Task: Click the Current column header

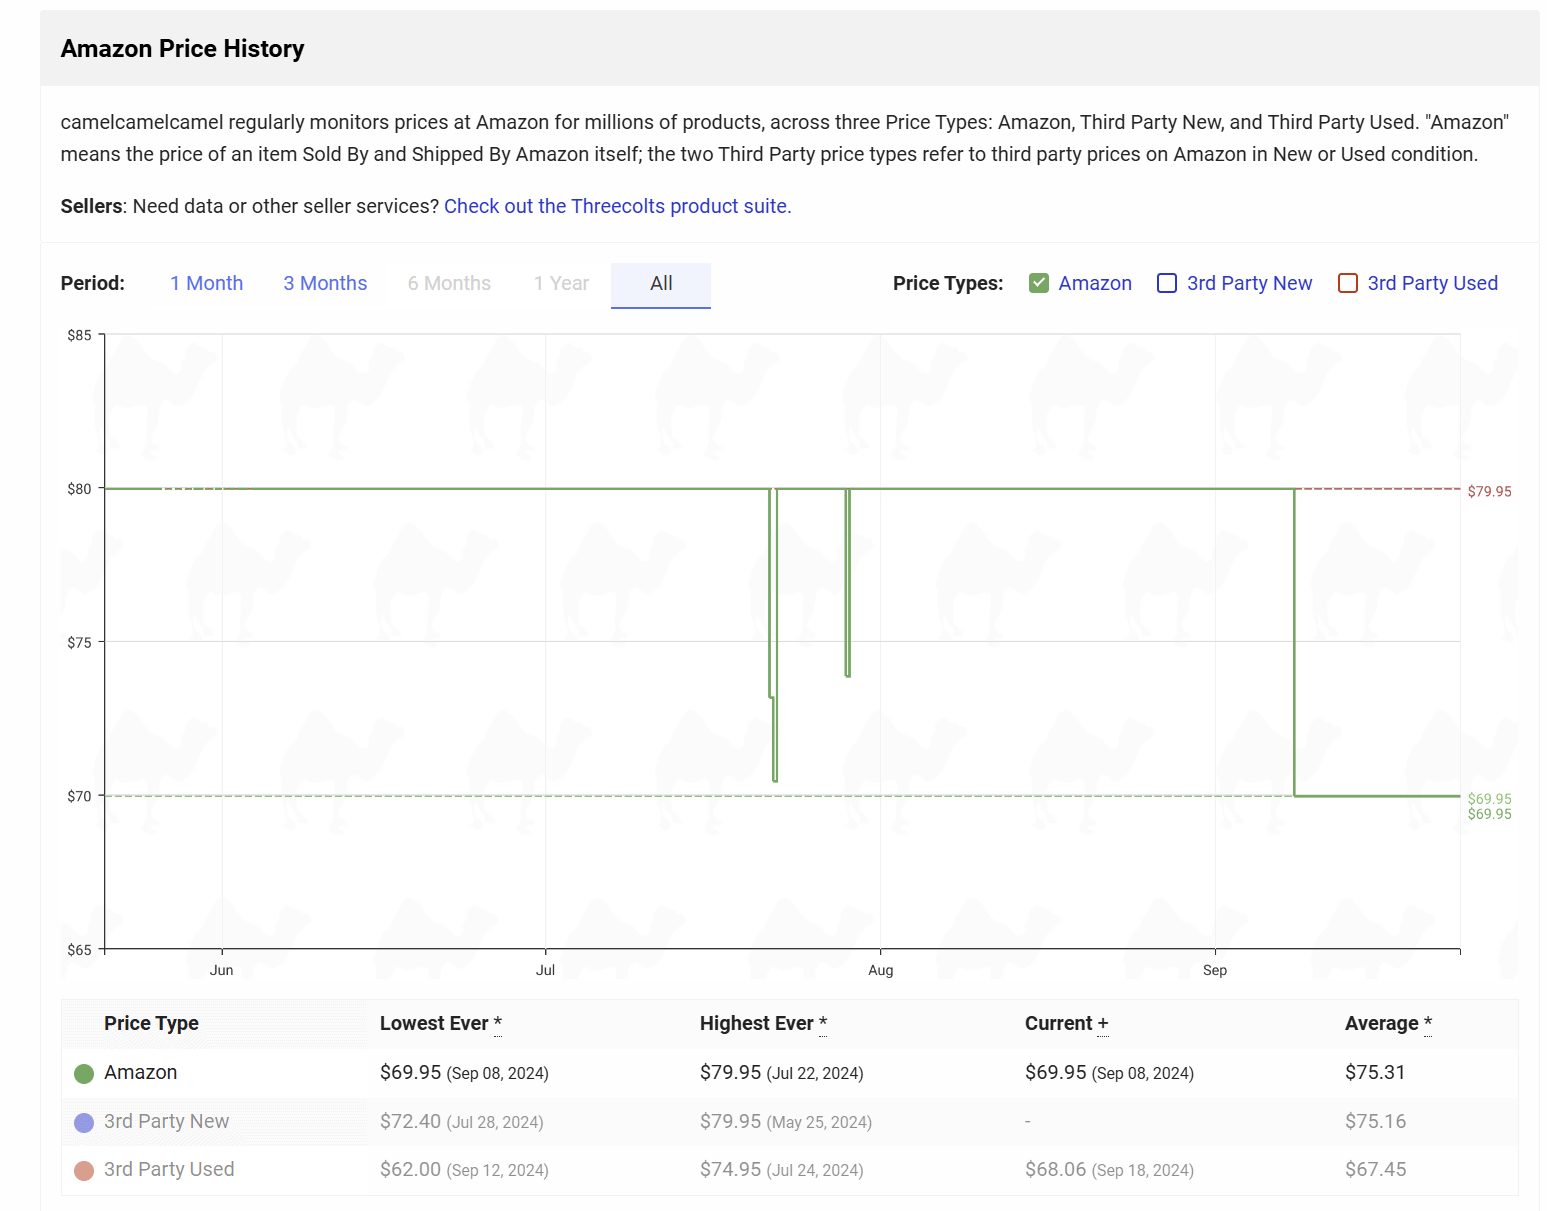Action: coord(1066,1024)
